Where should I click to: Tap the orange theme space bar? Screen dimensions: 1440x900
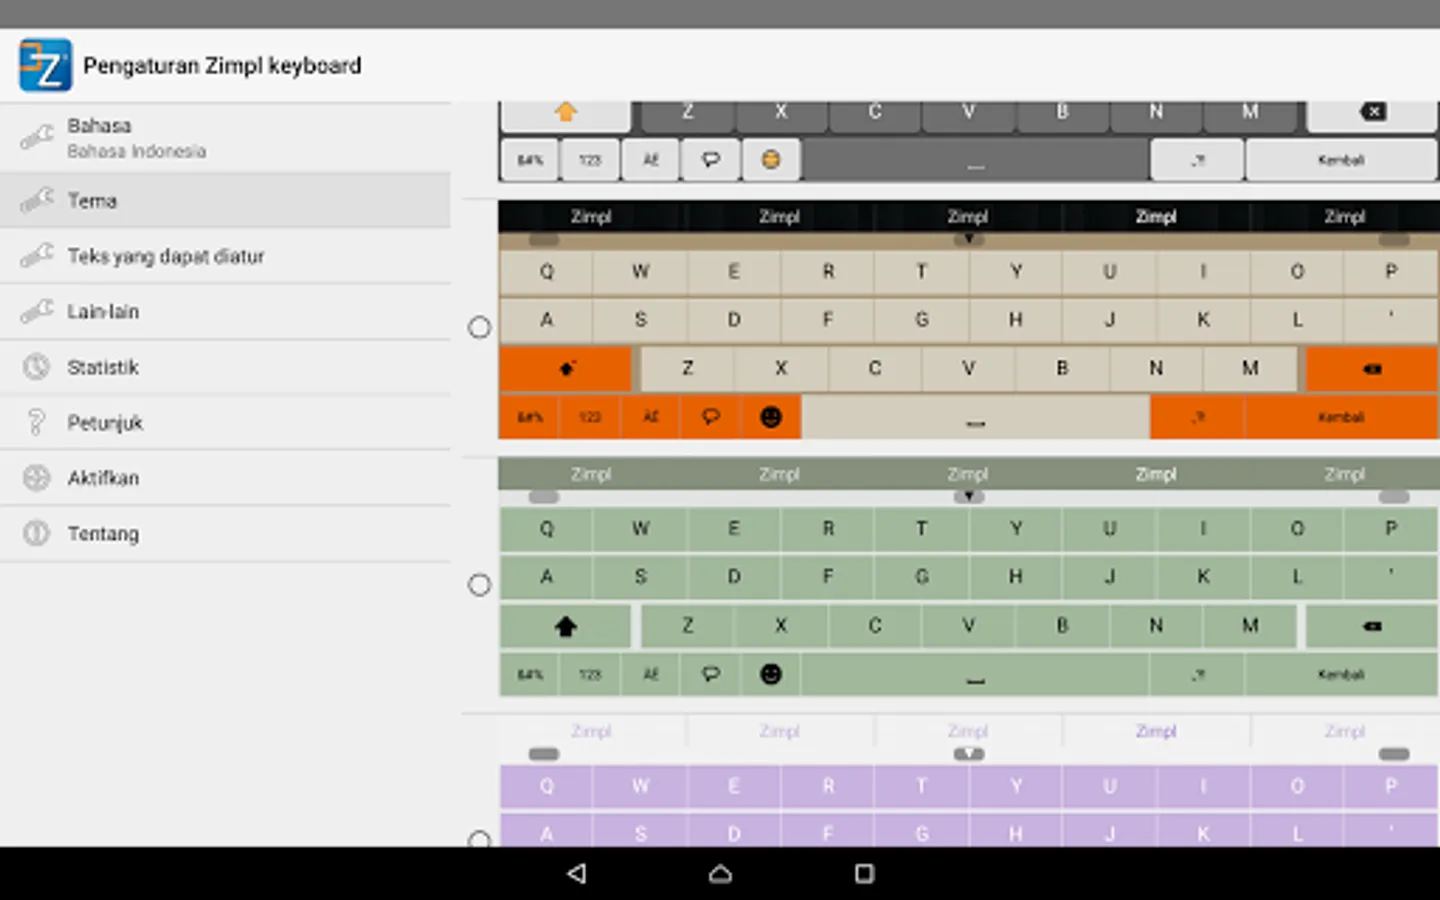(x=975, y=417)
